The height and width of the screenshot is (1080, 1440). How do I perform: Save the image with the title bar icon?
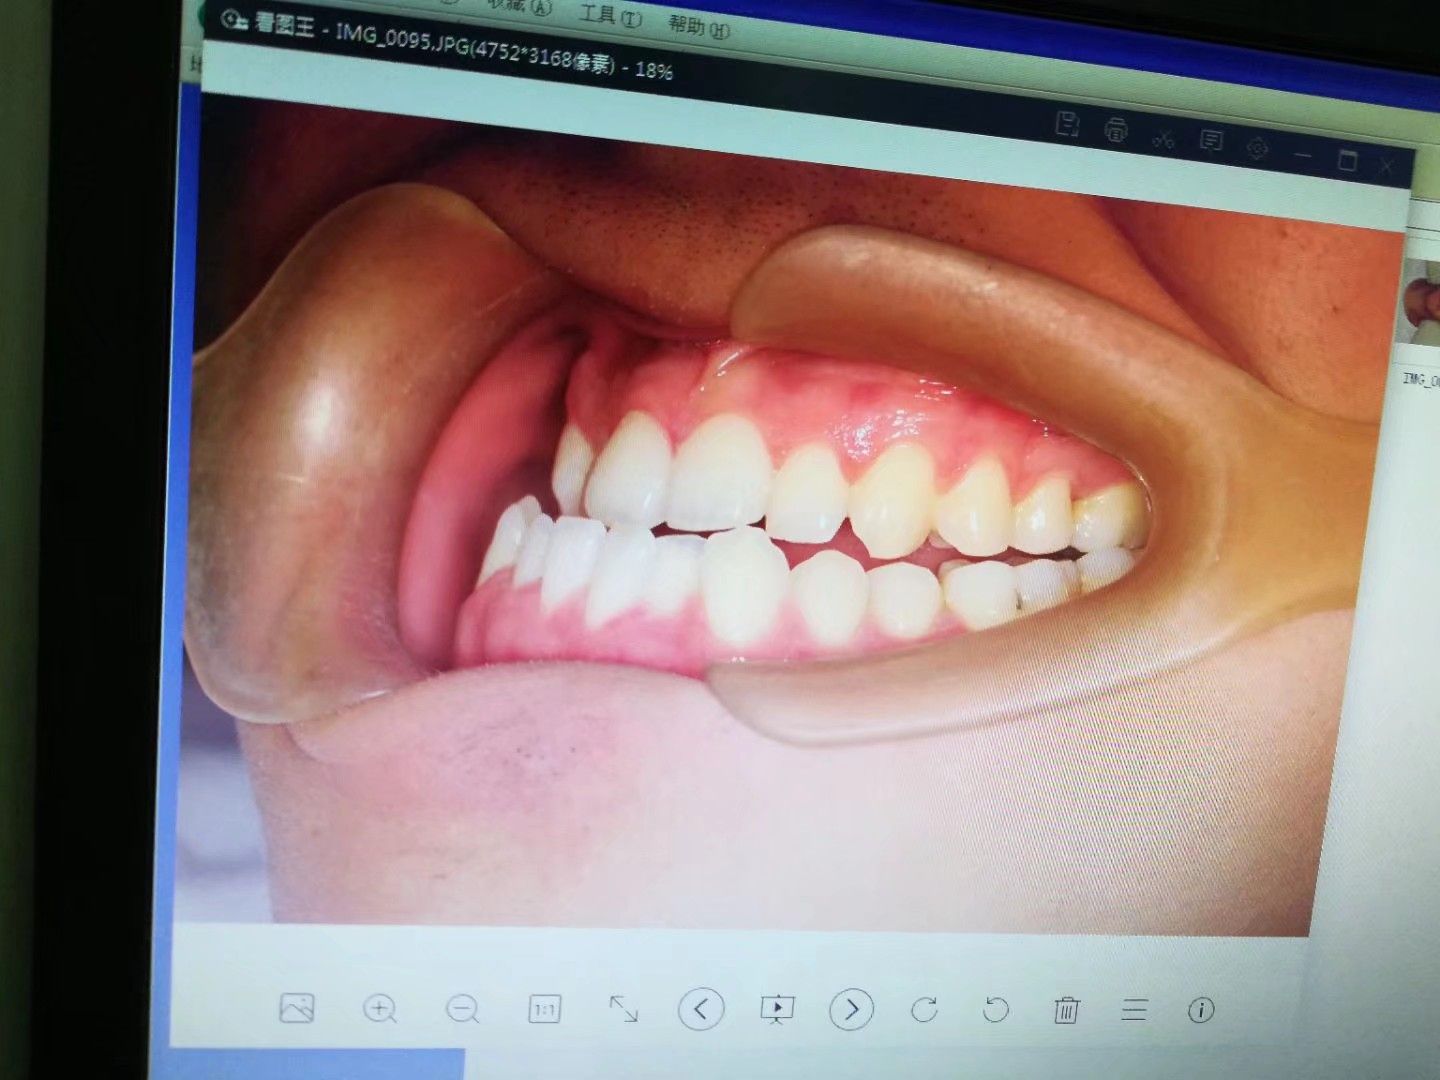coord(1068,125)
